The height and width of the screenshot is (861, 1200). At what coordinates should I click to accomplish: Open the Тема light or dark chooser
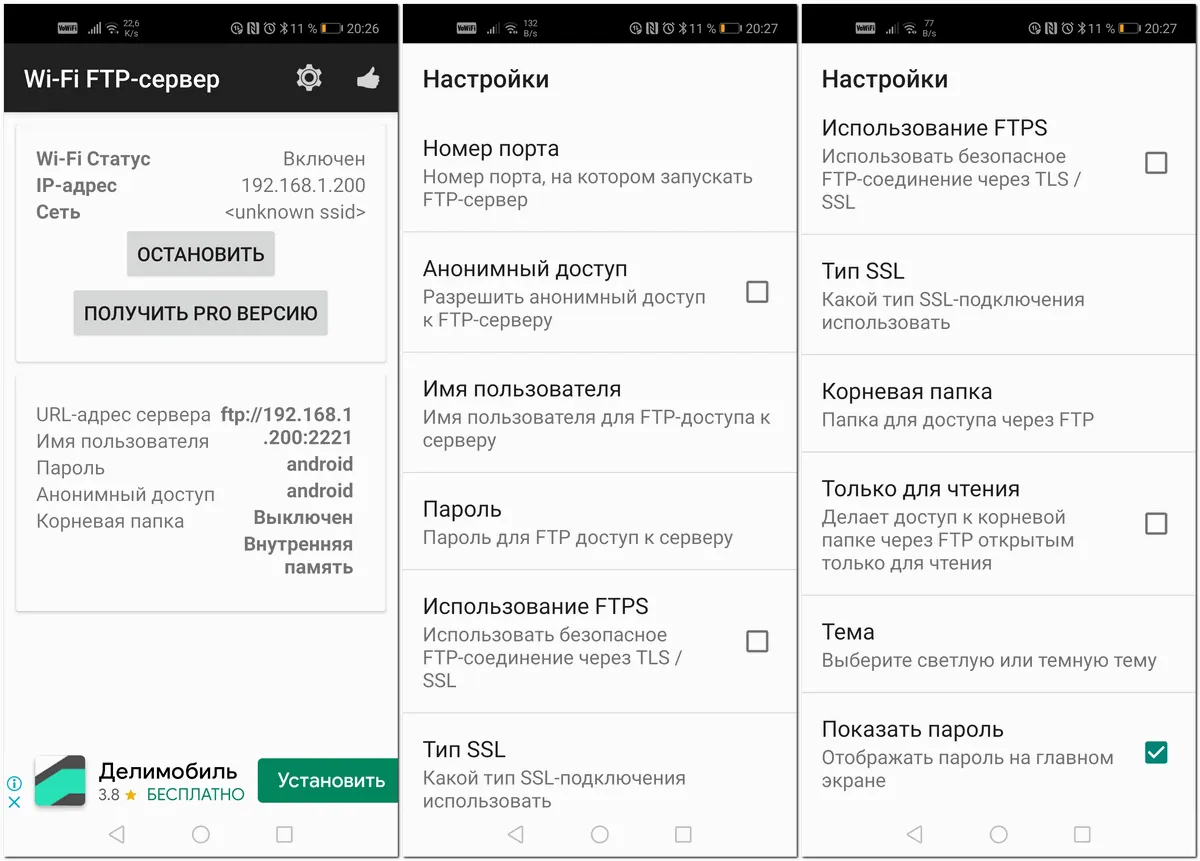(988, 645)
